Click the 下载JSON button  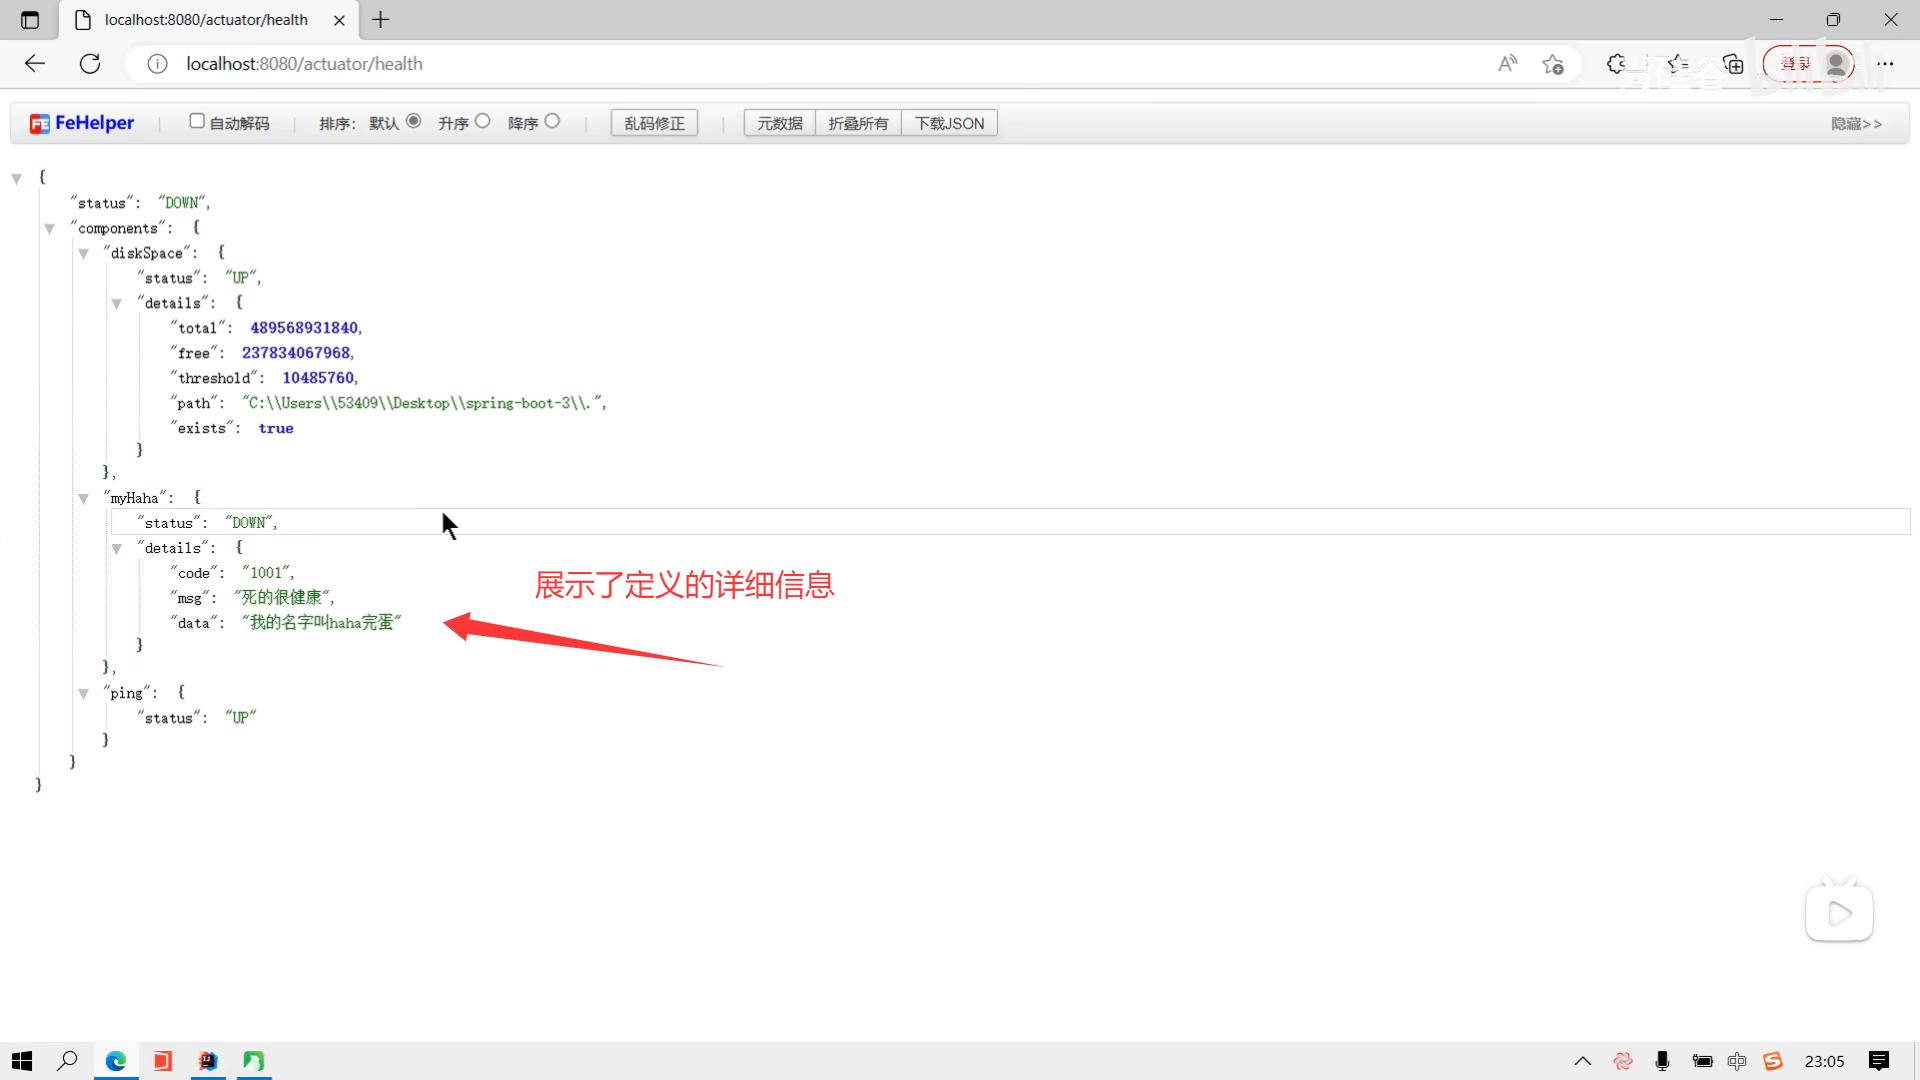coord(949,123)
